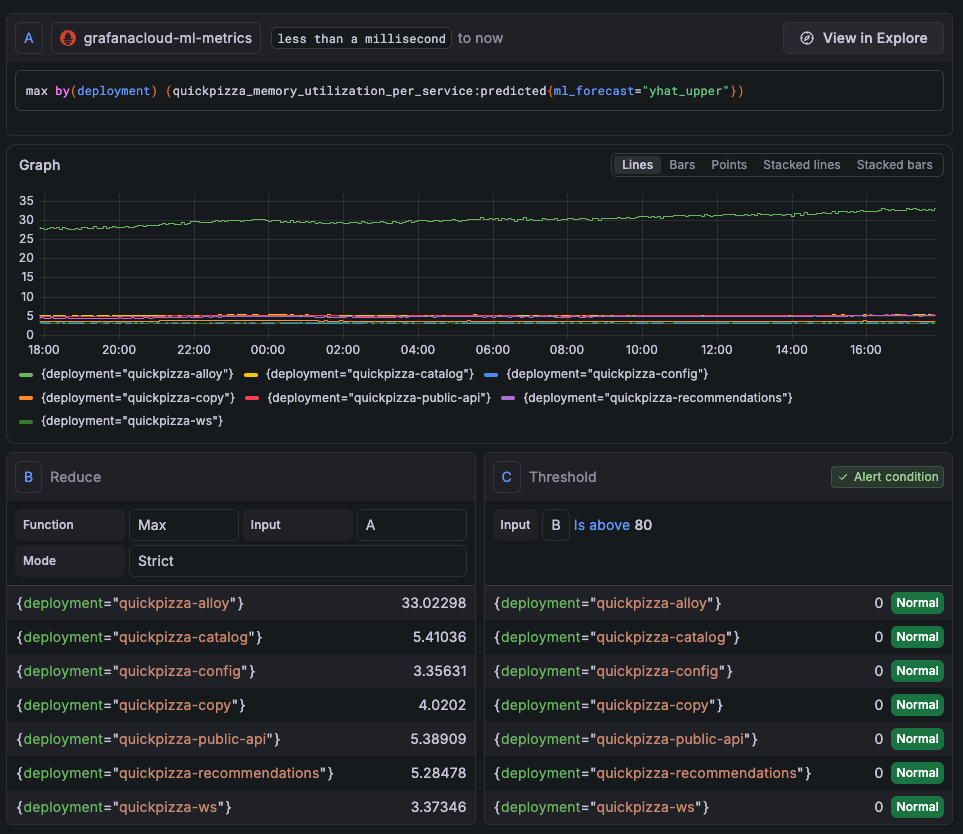Viewport: 963px width, 834px height.
Task: Click the threshold value 80
Action: pos(643,525)
